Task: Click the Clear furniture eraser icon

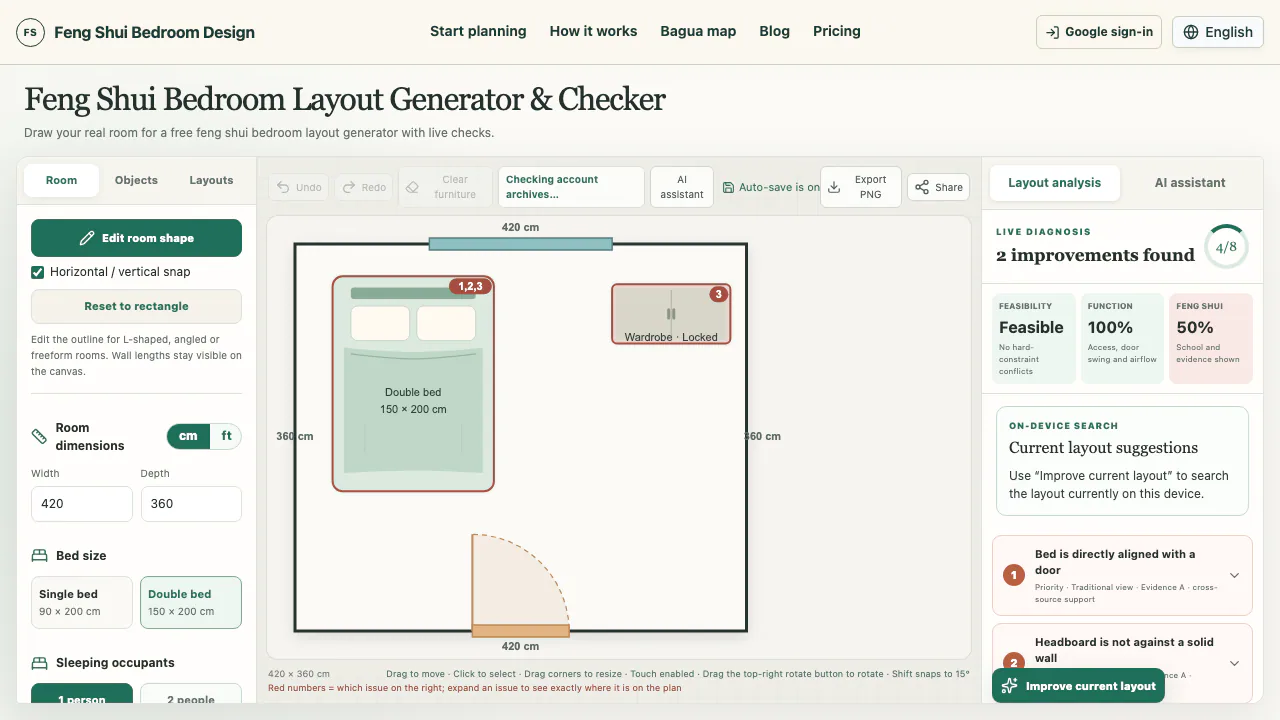Action: 412,187
